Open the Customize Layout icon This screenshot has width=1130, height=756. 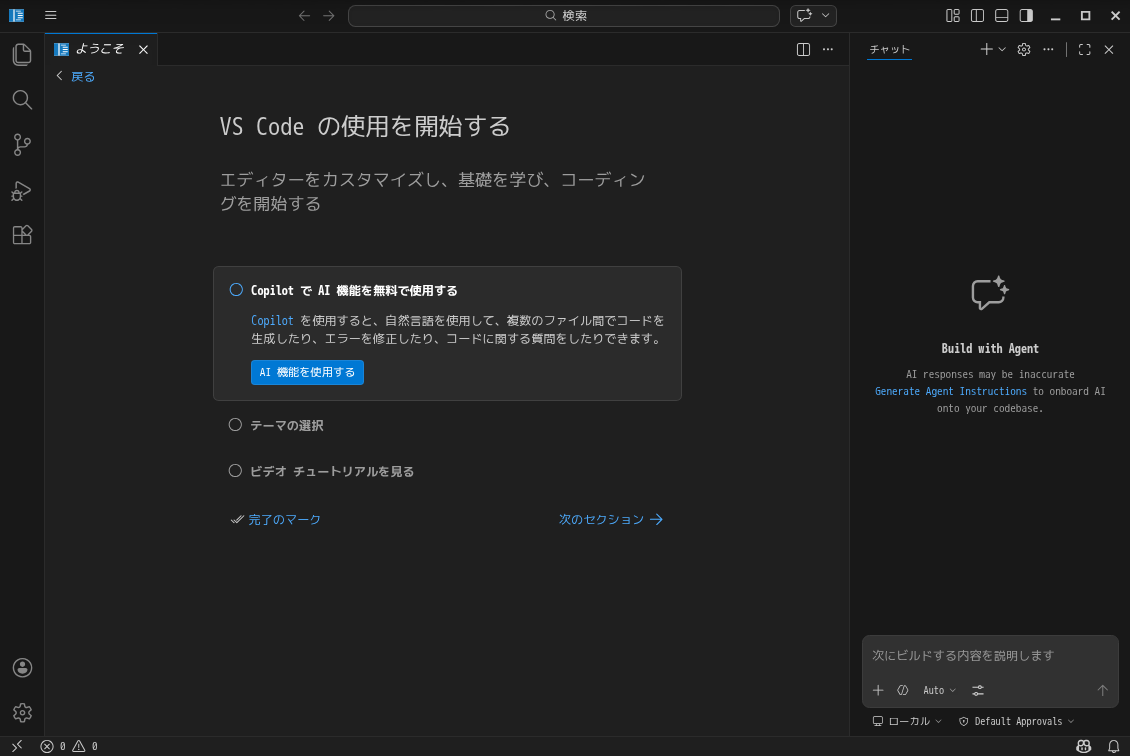[x=953, y=15]
